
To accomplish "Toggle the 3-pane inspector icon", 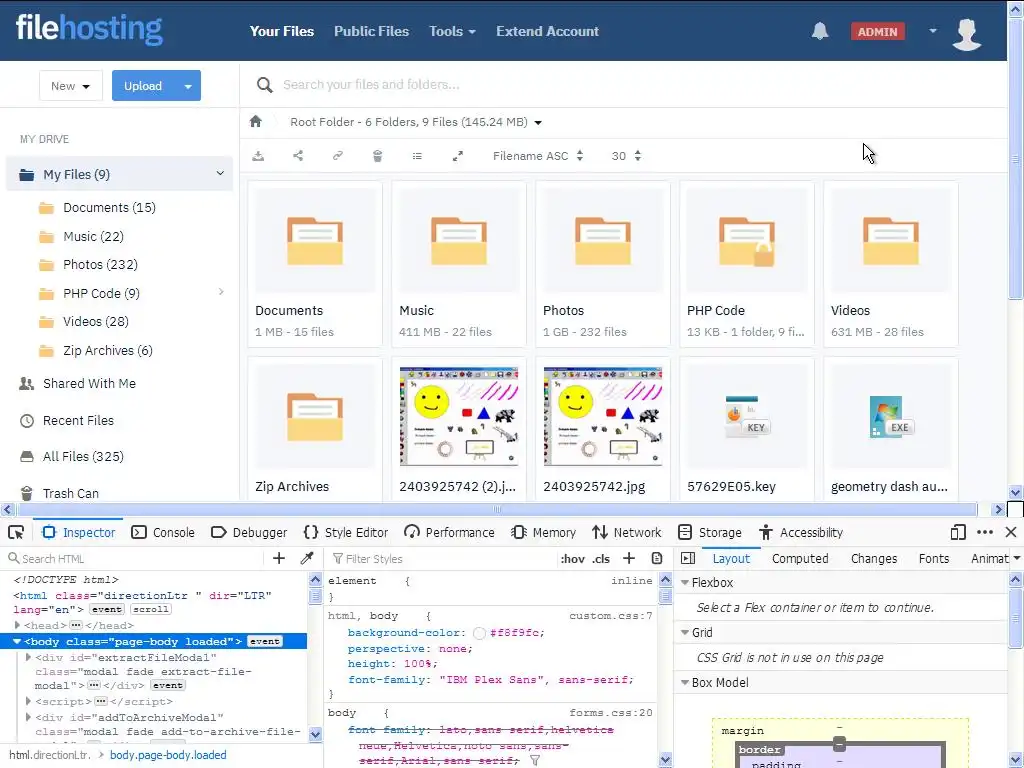I will point(688,558).
